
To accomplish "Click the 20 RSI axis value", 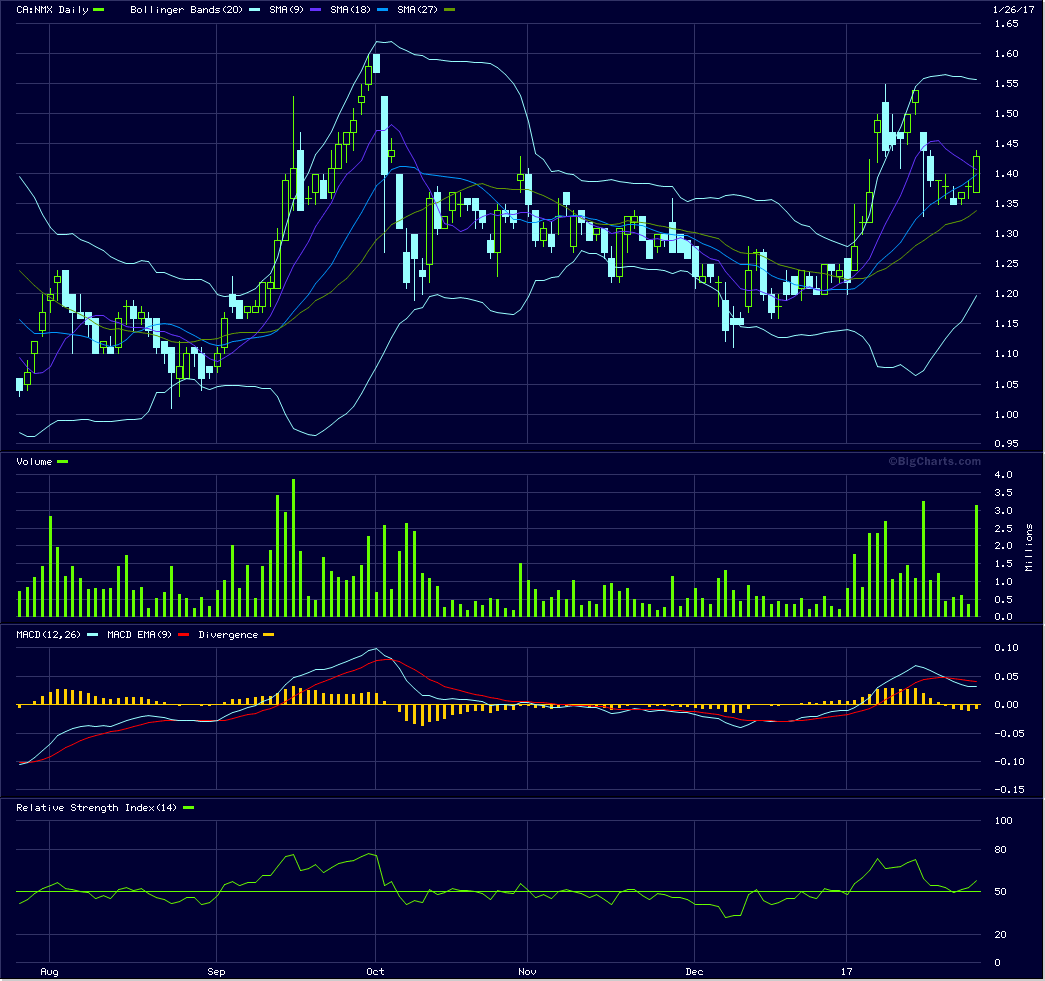I will tap(1000, 935).
